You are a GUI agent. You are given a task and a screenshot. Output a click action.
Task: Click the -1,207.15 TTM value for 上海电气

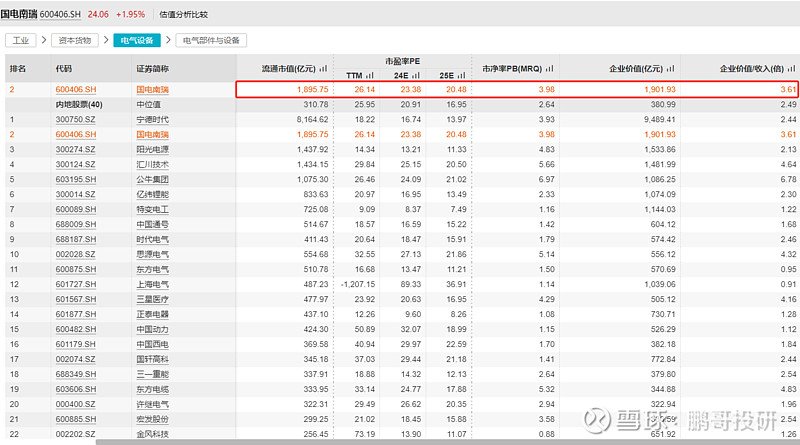[x=358, y=284]
